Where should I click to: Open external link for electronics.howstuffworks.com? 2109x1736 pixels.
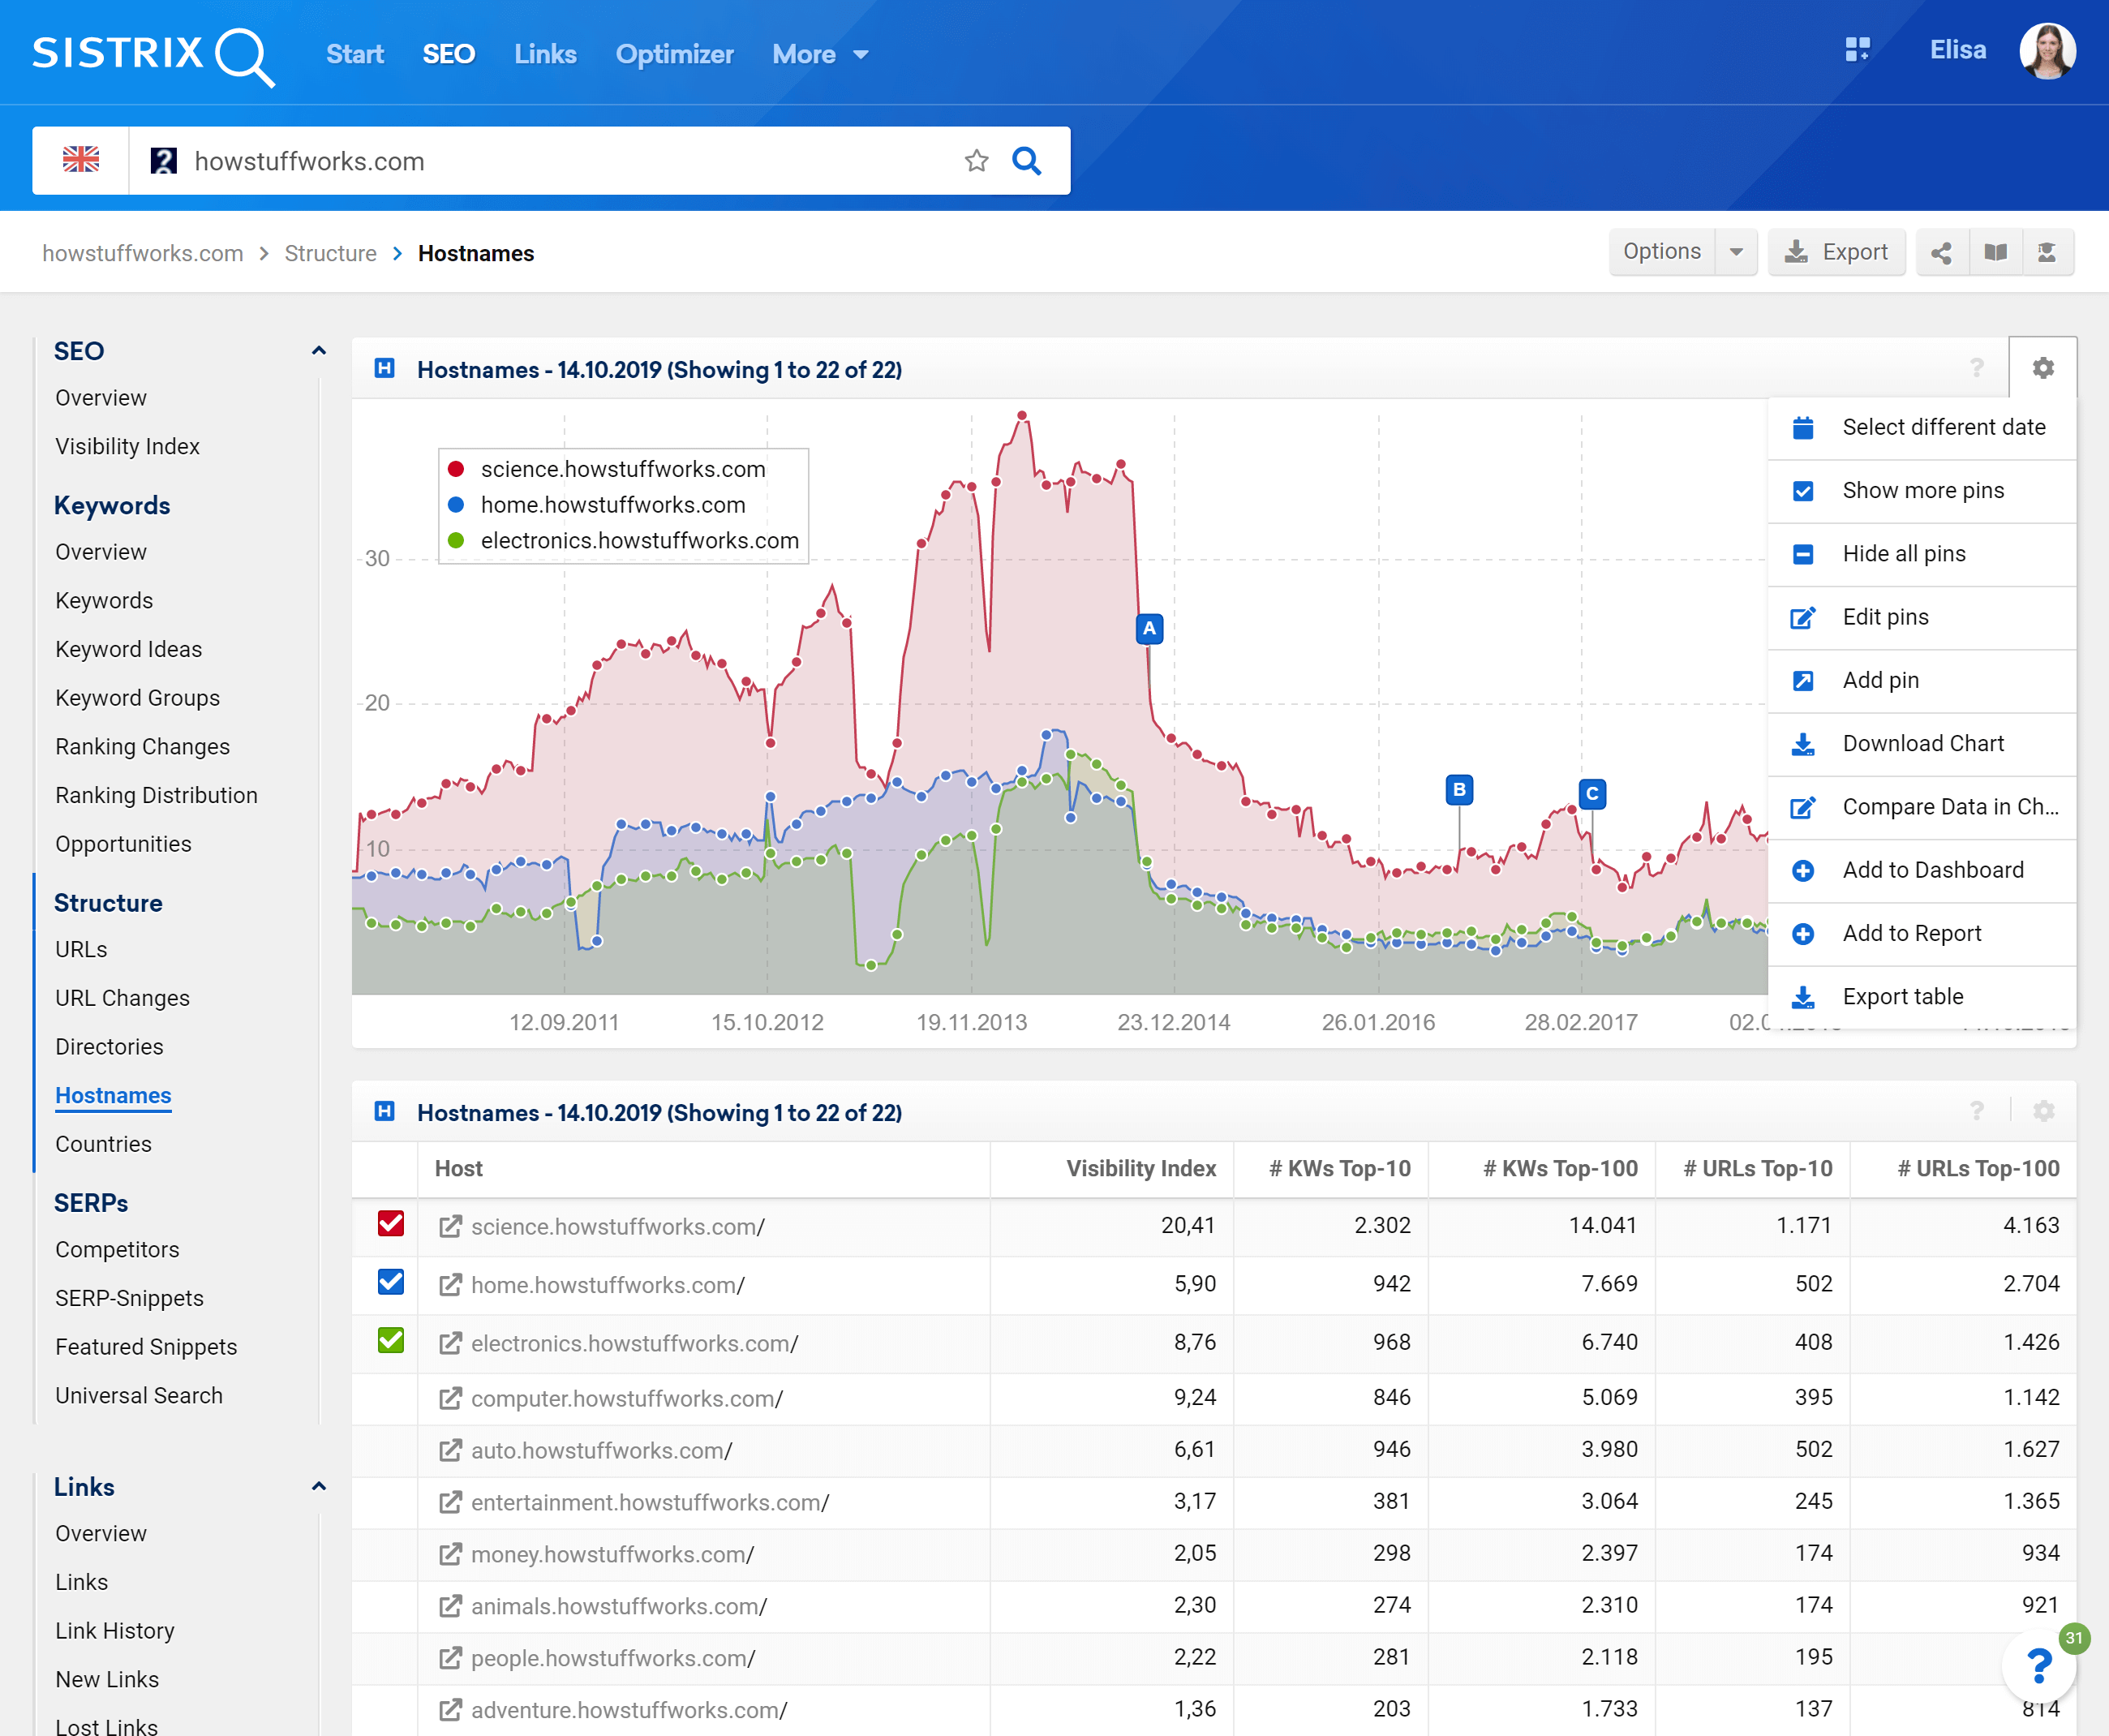tap(450, 1343)
